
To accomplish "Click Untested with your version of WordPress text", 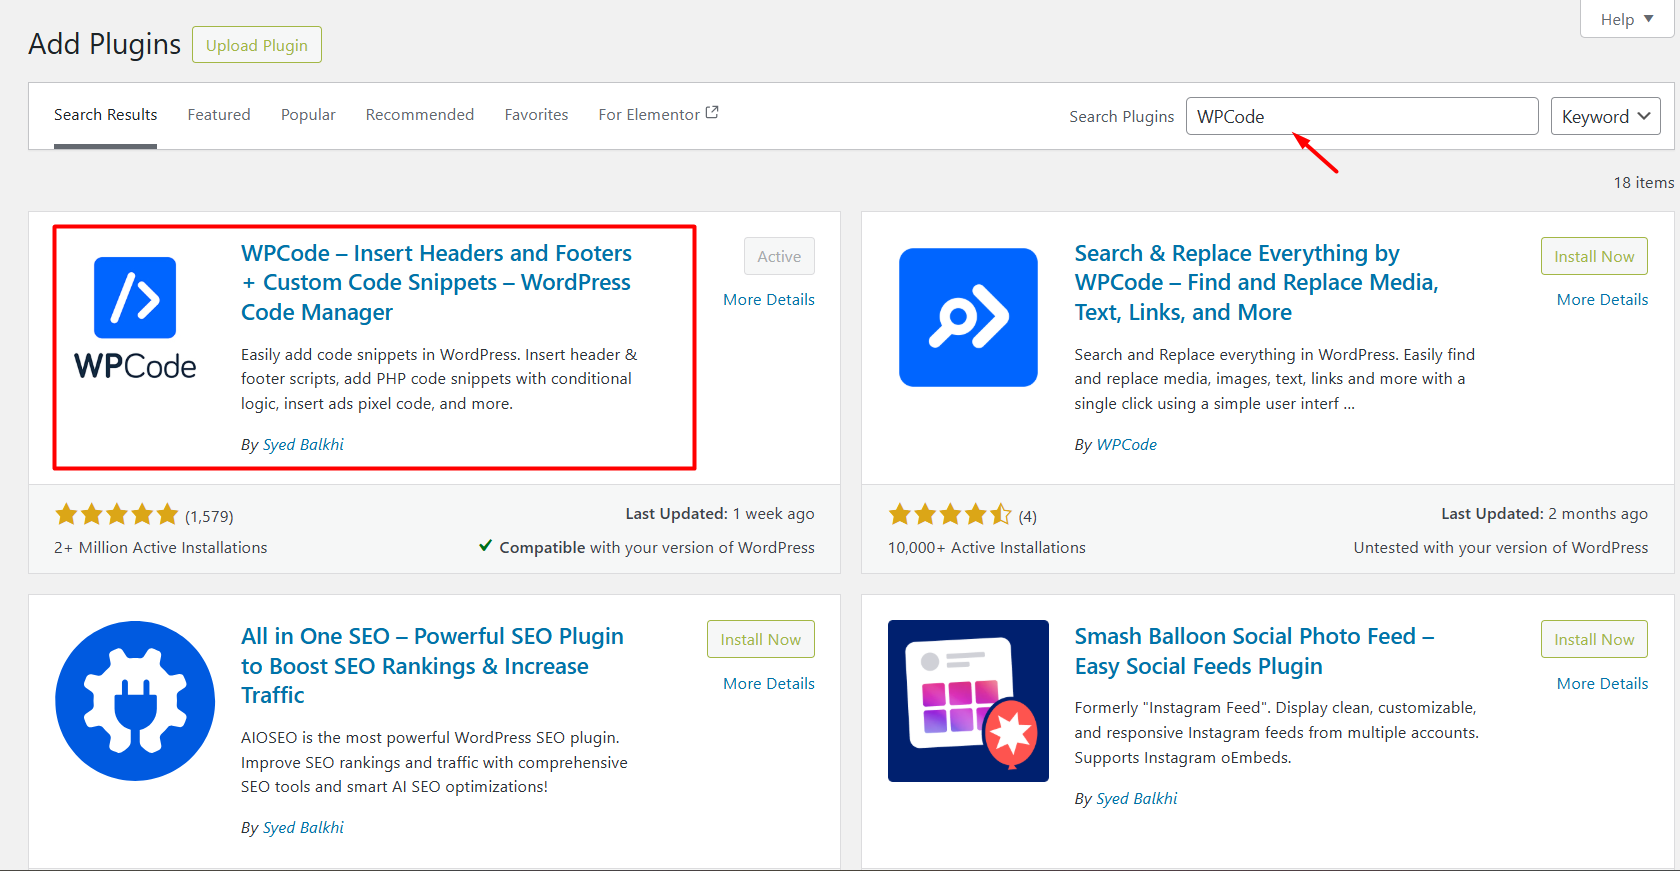I will pyautogui.click(x=1501, y=548).
